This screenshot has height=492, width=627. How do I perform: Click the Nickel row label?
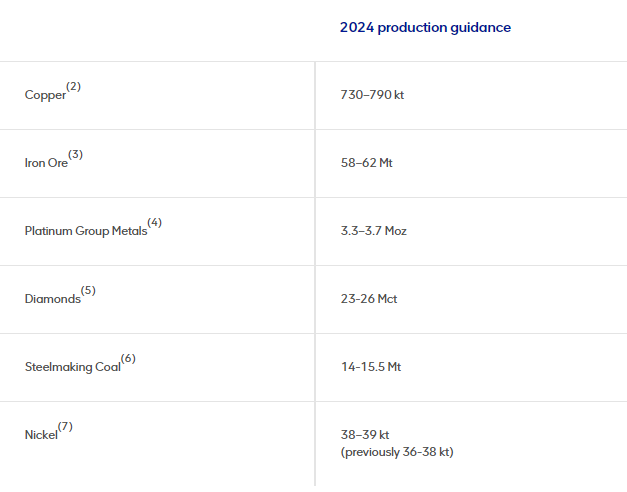coord(41,435)
